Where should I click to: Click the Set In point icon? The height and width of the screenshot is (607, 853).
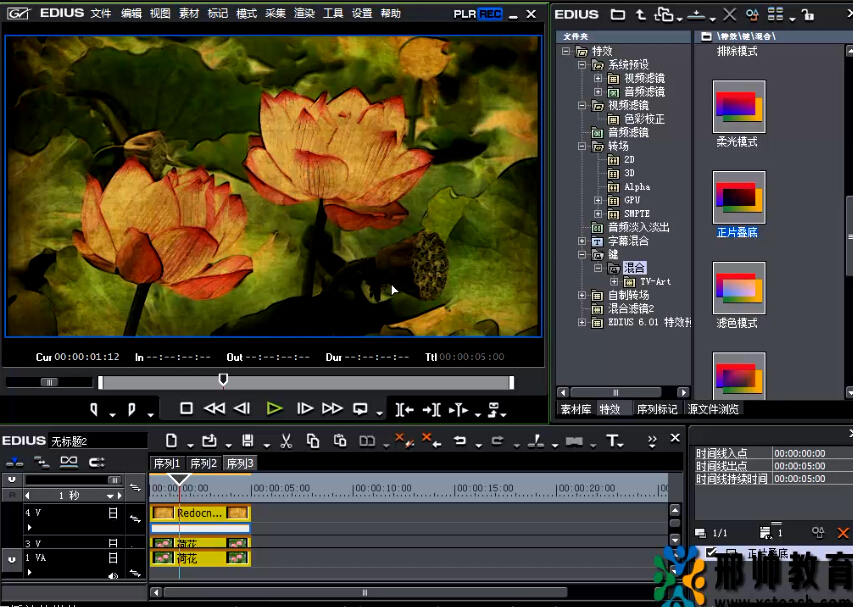tap(95, 409)
